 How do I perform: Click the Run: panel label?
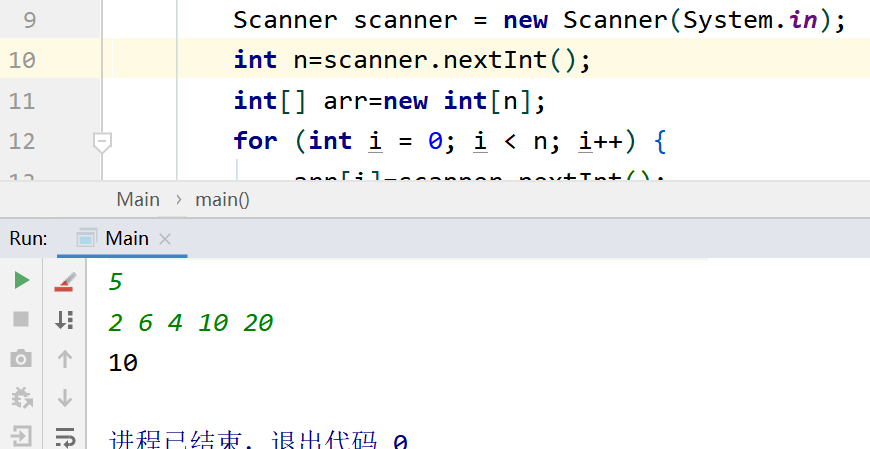pyautogui.click(x=28, y=239)
